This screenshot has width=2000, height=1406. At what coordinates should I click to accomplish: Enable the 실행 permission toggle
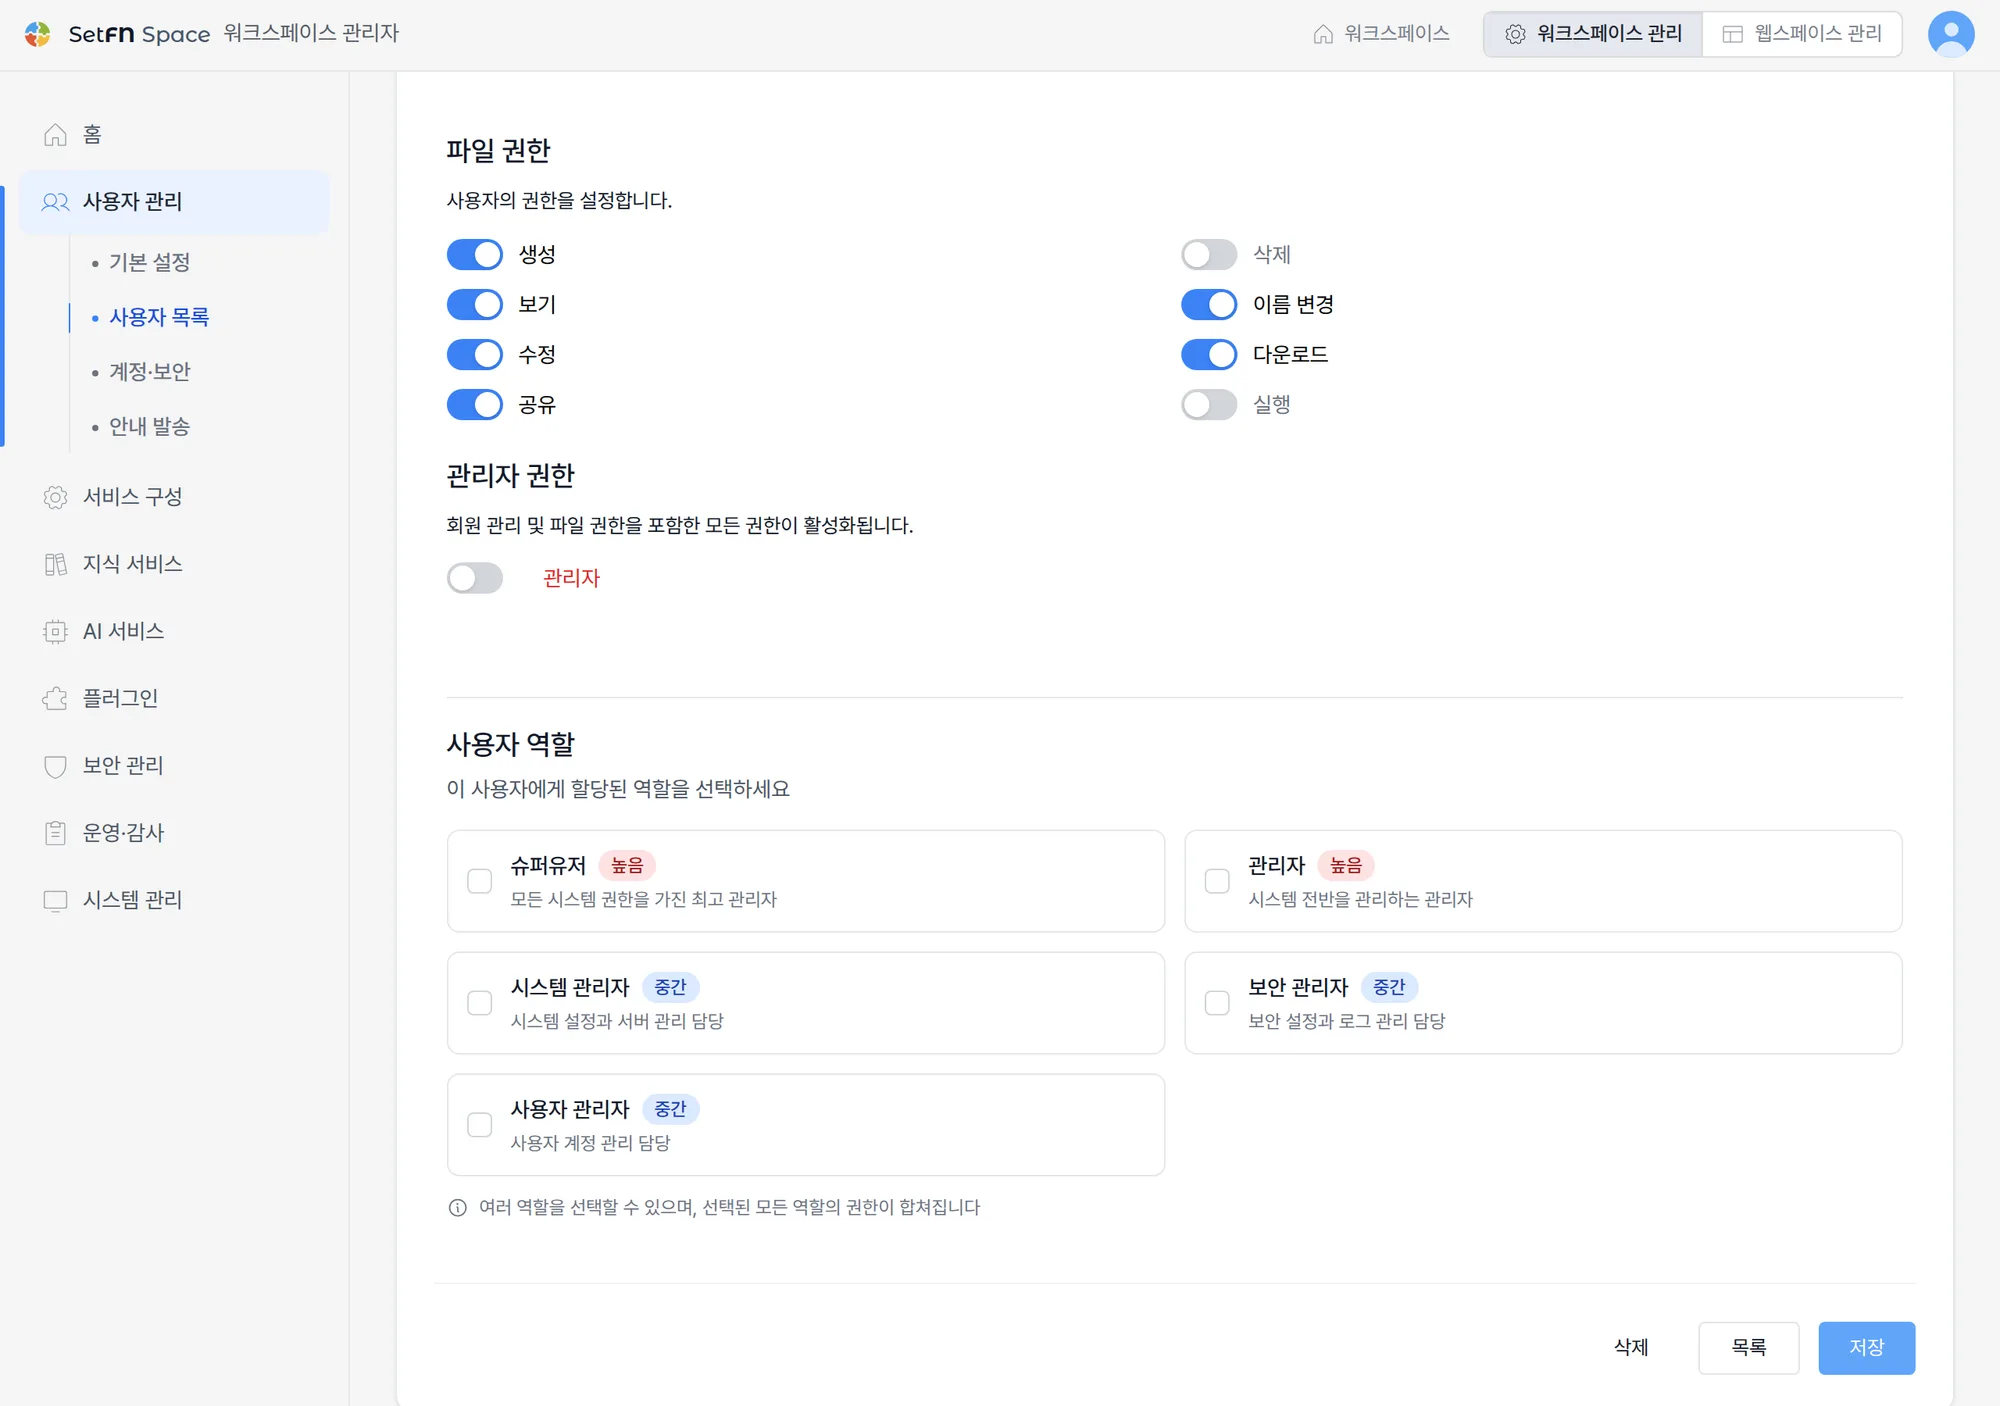pyautogui.click(x=1209, y=405)
